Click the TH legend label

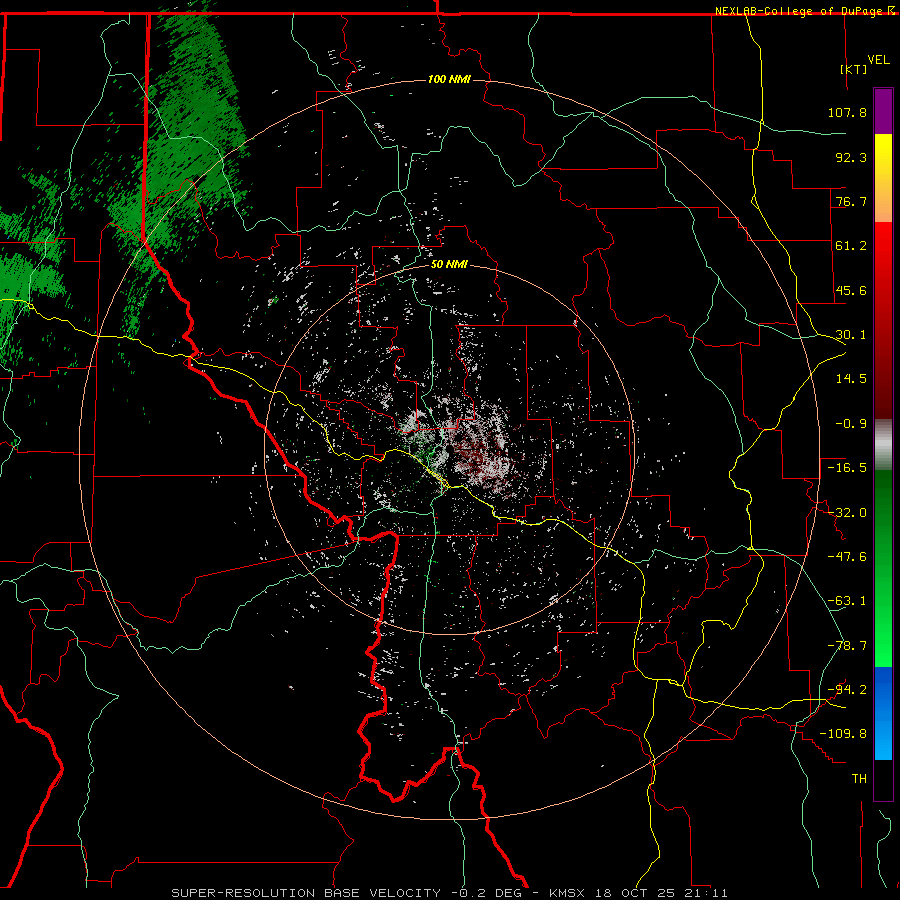(x=859, y=779)
